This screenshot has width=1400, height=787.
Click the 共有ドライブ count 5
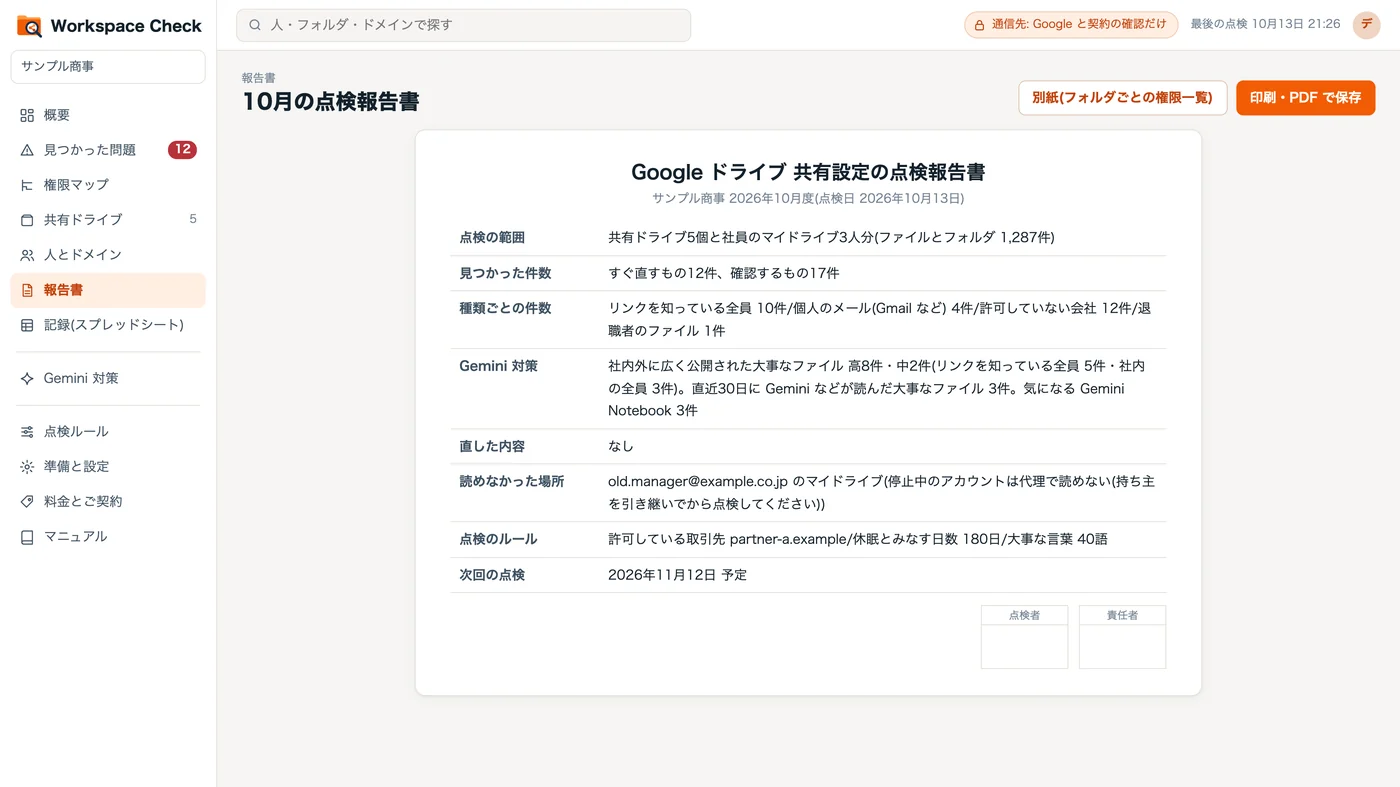point(193,220)
